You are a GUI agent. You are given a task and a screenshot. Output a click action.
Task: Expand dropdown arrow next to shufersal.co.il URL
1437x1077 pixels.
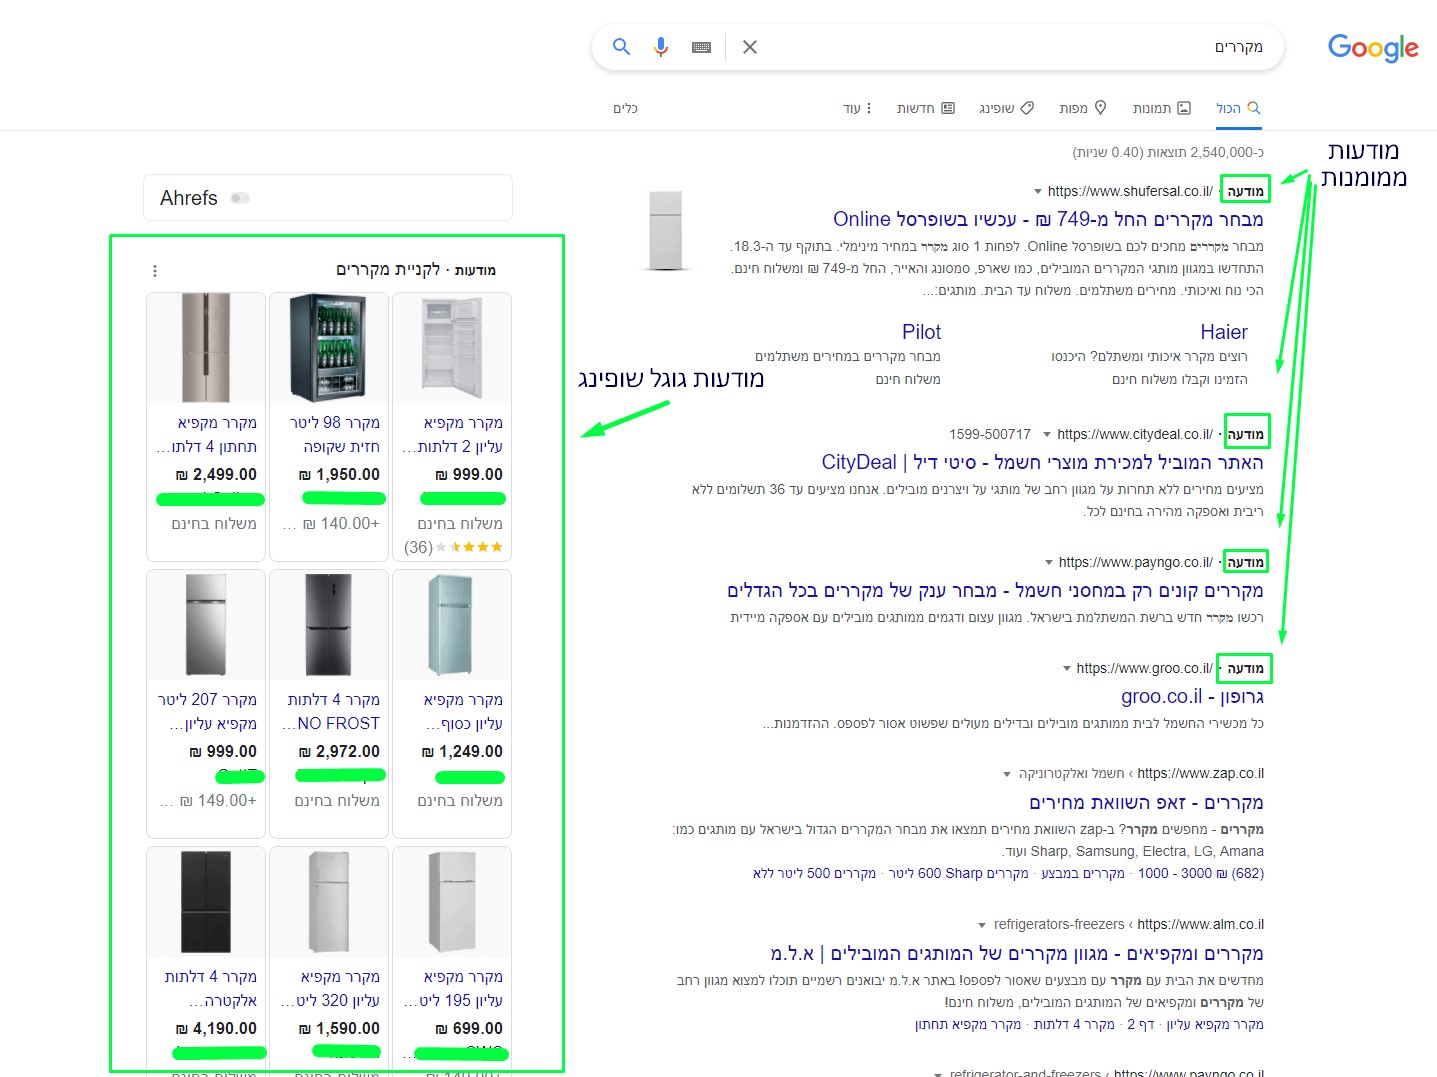(x=1037, y=191)
